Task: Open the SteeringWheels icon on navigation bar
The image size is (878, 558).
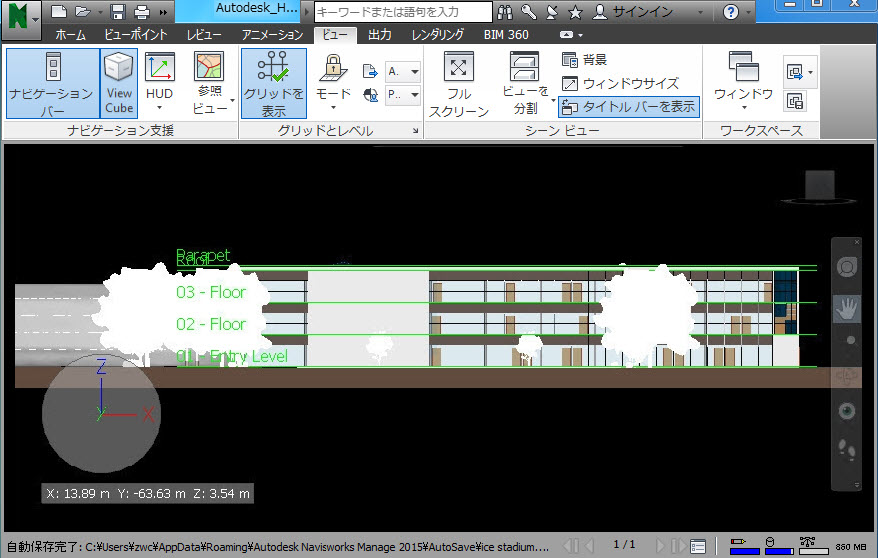Action: (847, 266)
